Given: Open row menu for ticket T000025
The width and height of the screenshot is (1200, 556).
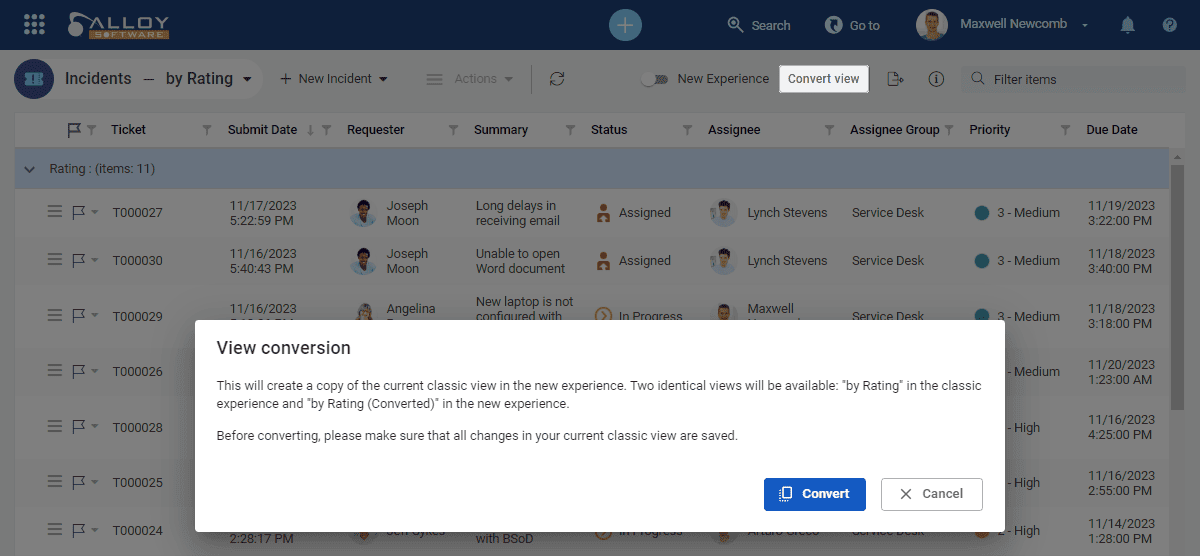Looking at the screenshot, I should pos(55,482).
